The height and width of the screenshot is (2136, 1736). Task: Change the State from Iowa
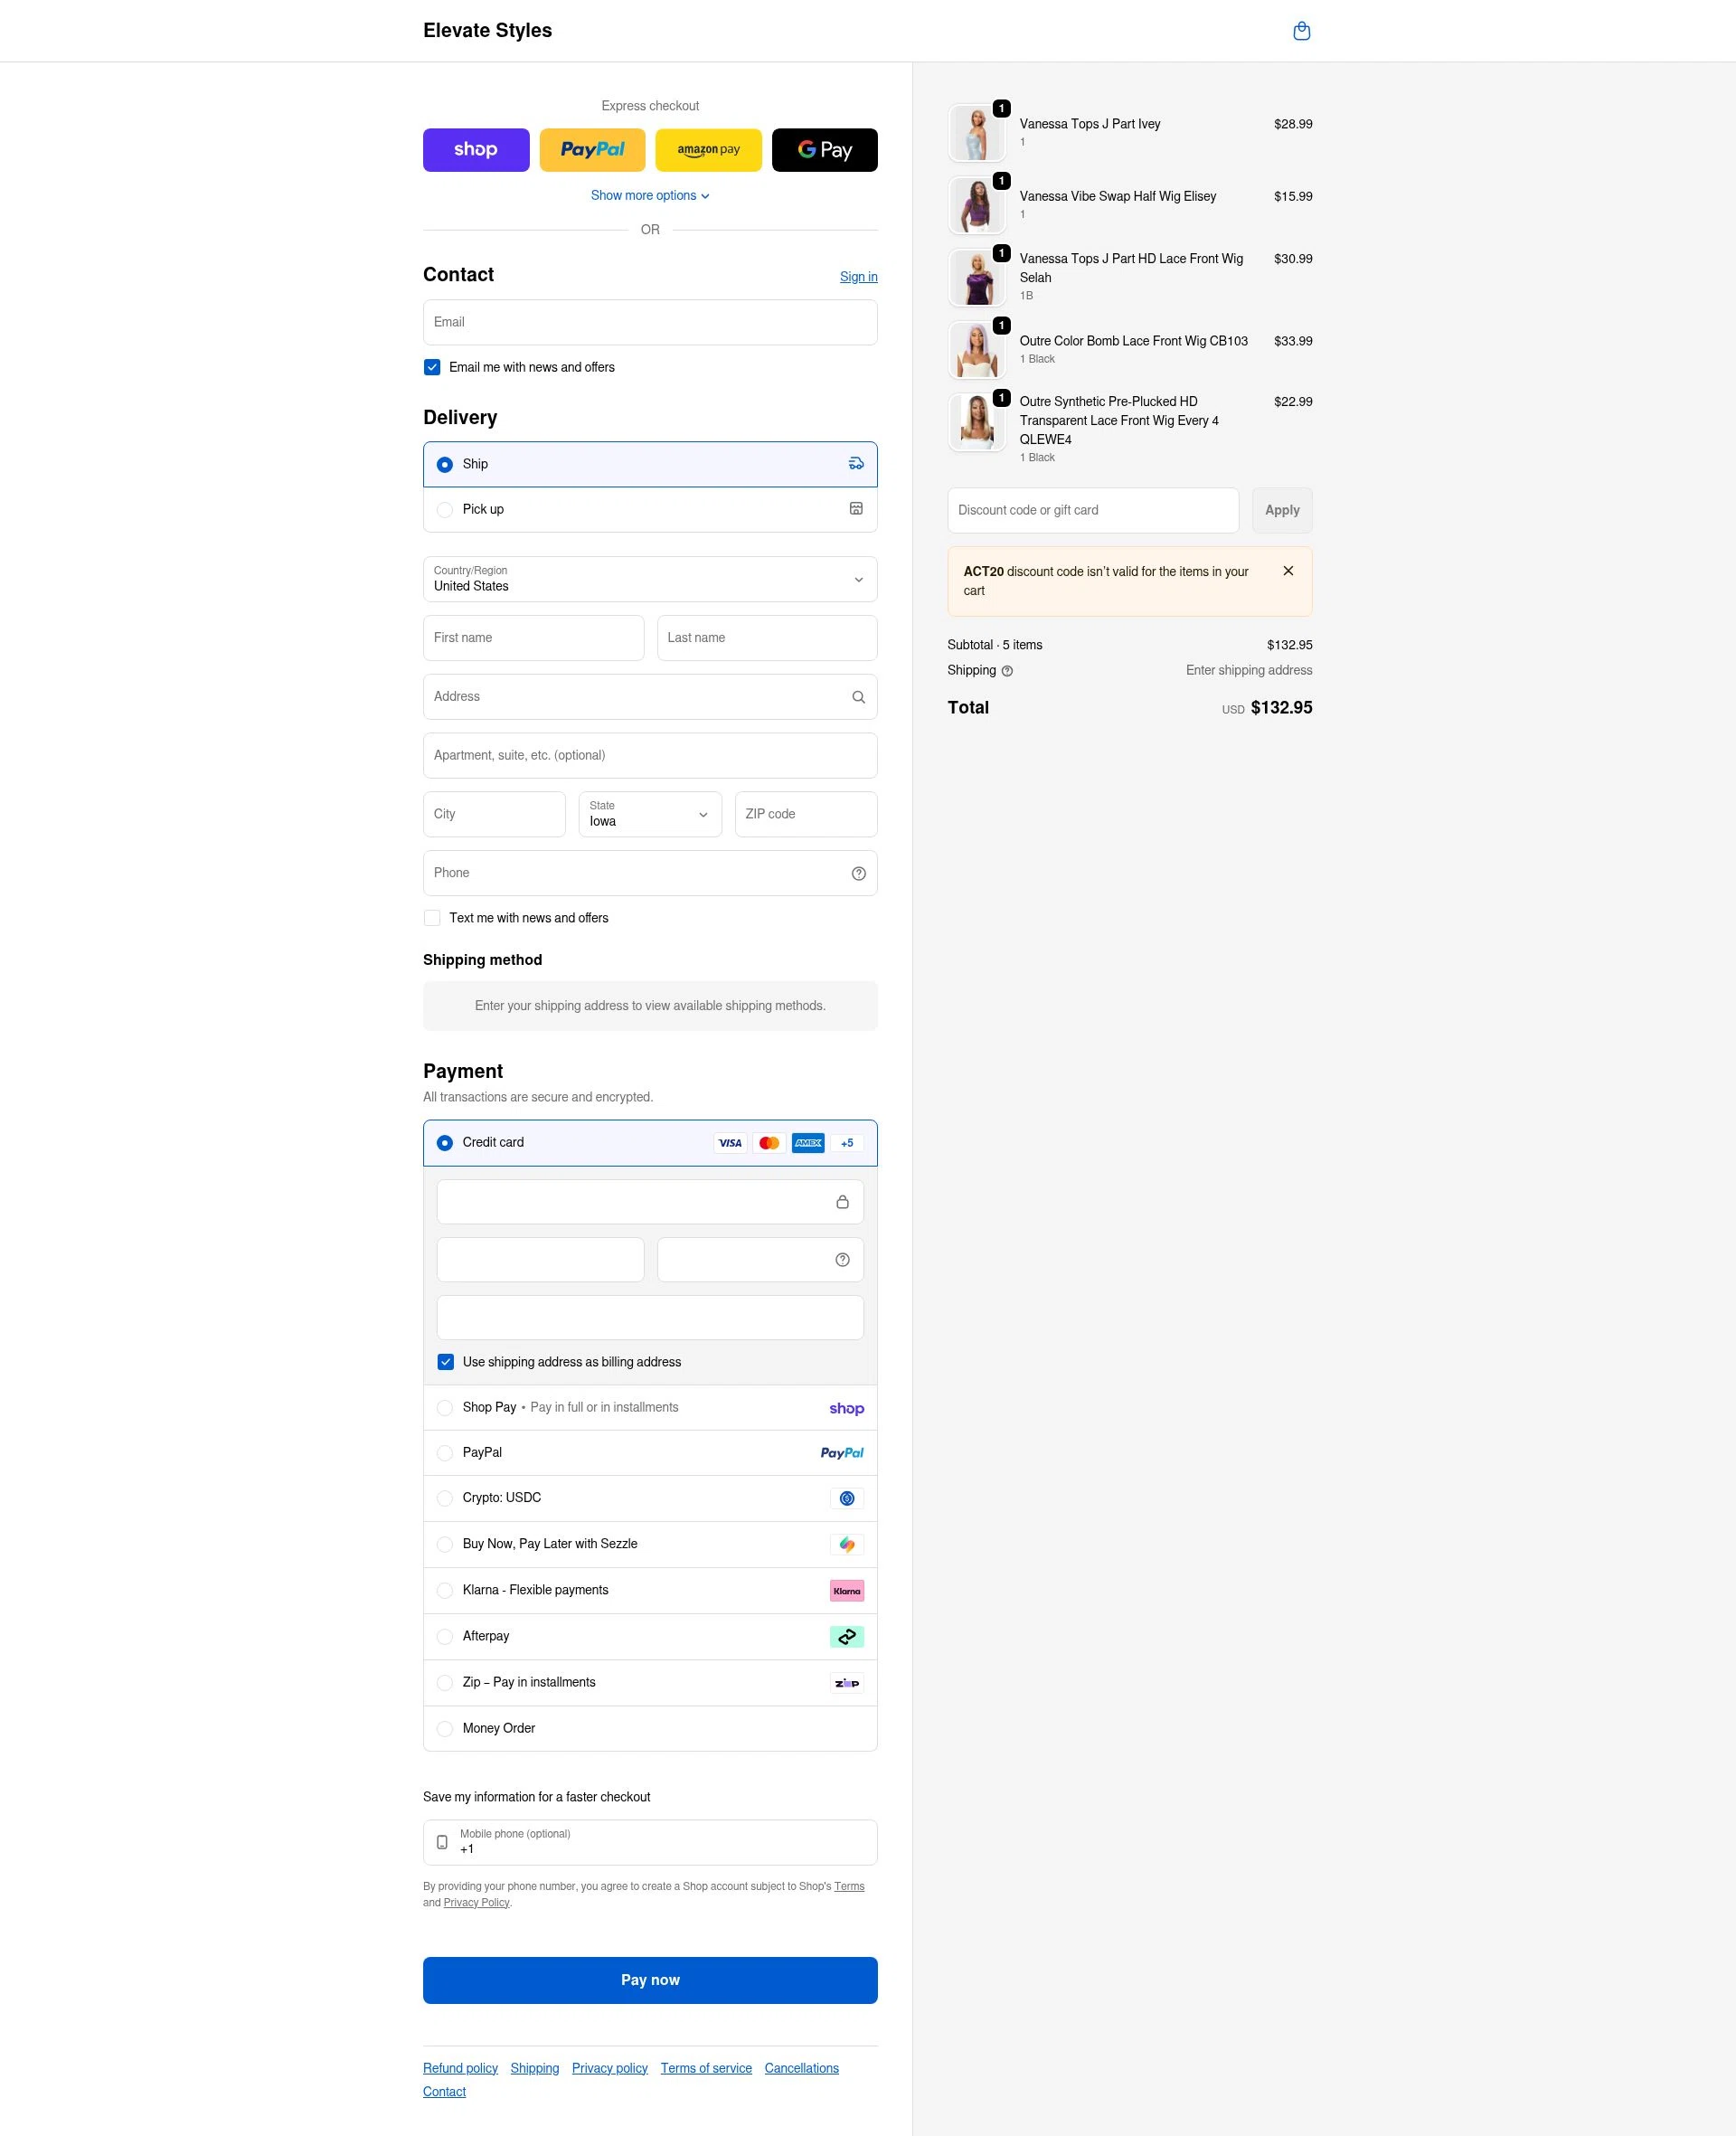click(x=650, y=813)
